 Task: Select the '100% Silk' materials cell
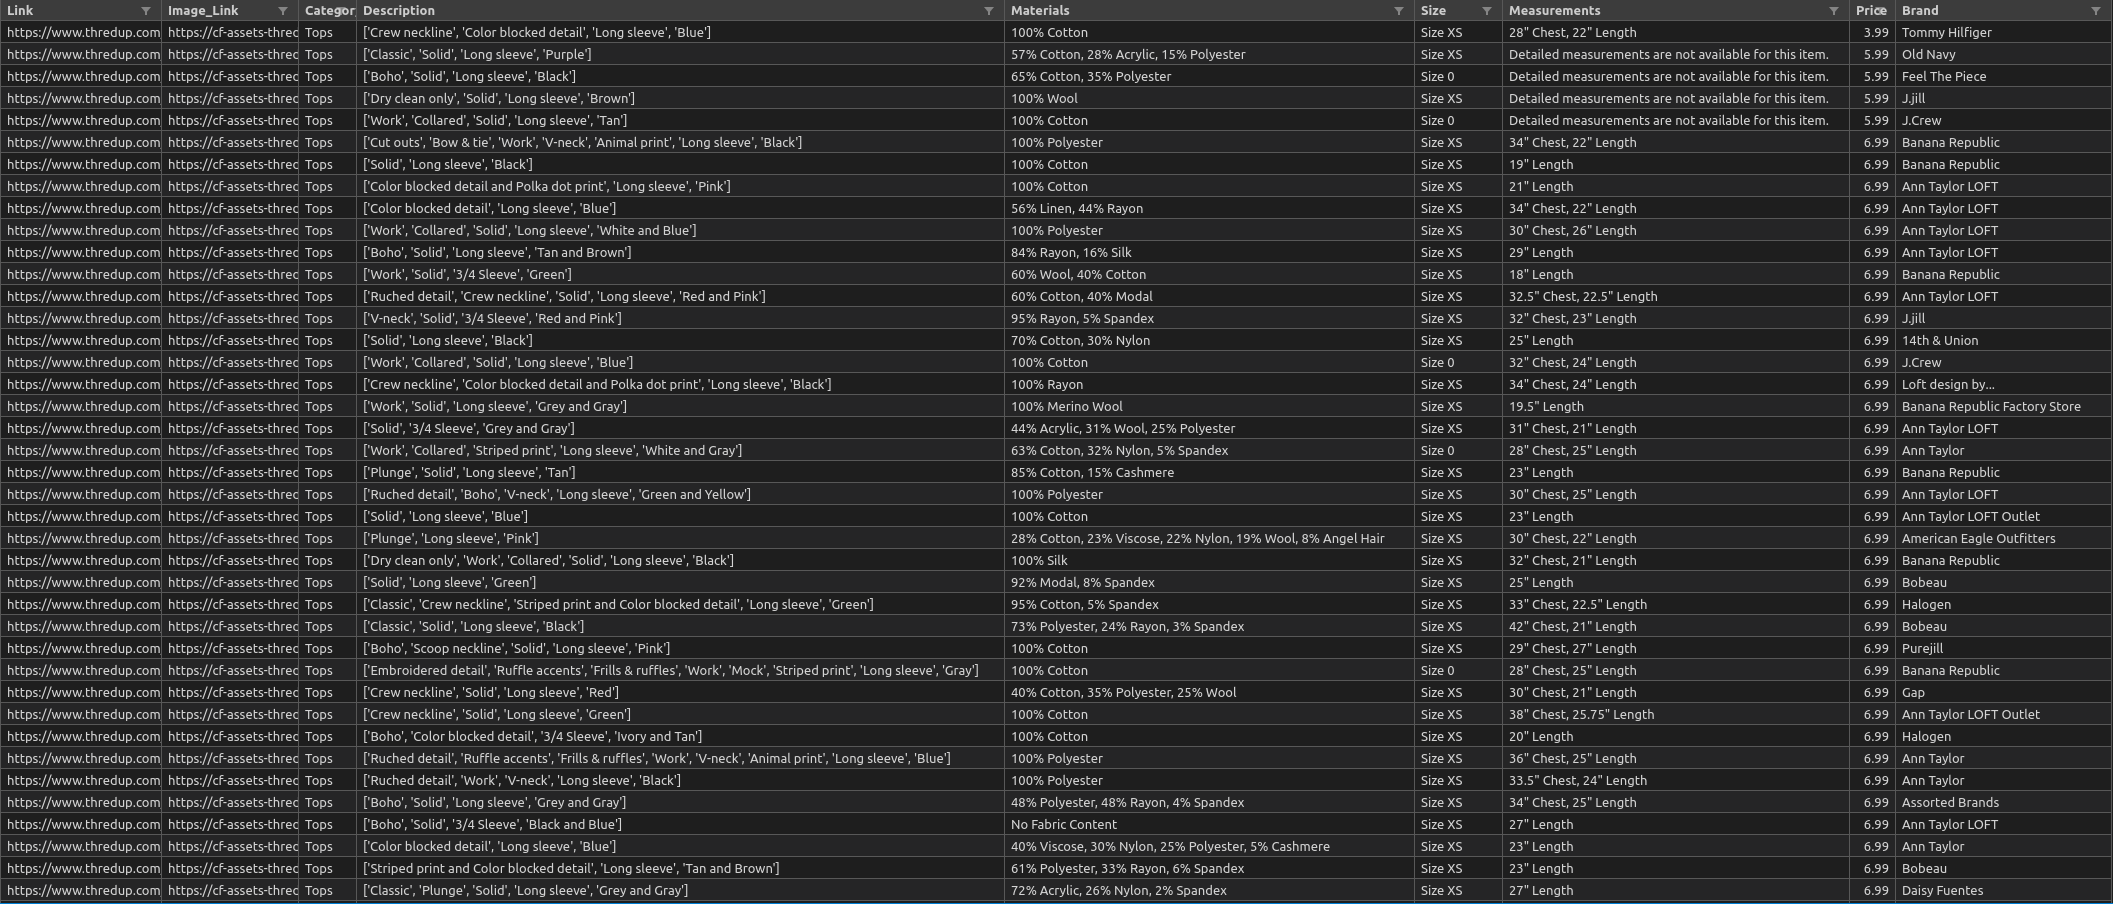point(1209,561)
